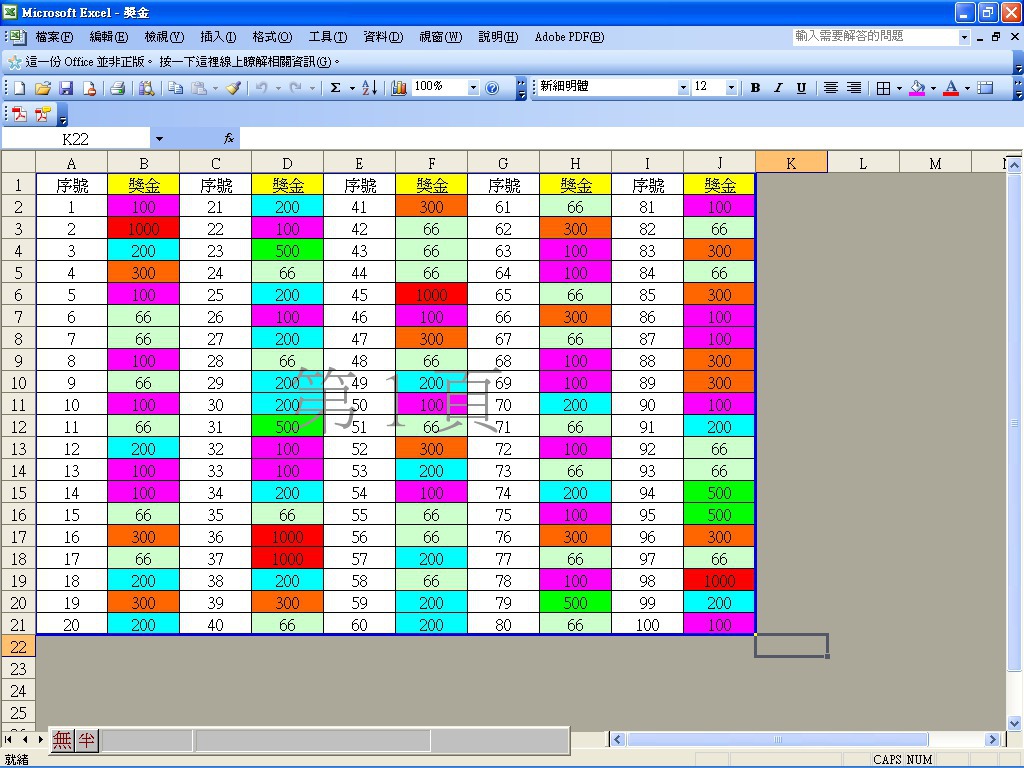Click the Paste clipboard icon

pos(199,88)
